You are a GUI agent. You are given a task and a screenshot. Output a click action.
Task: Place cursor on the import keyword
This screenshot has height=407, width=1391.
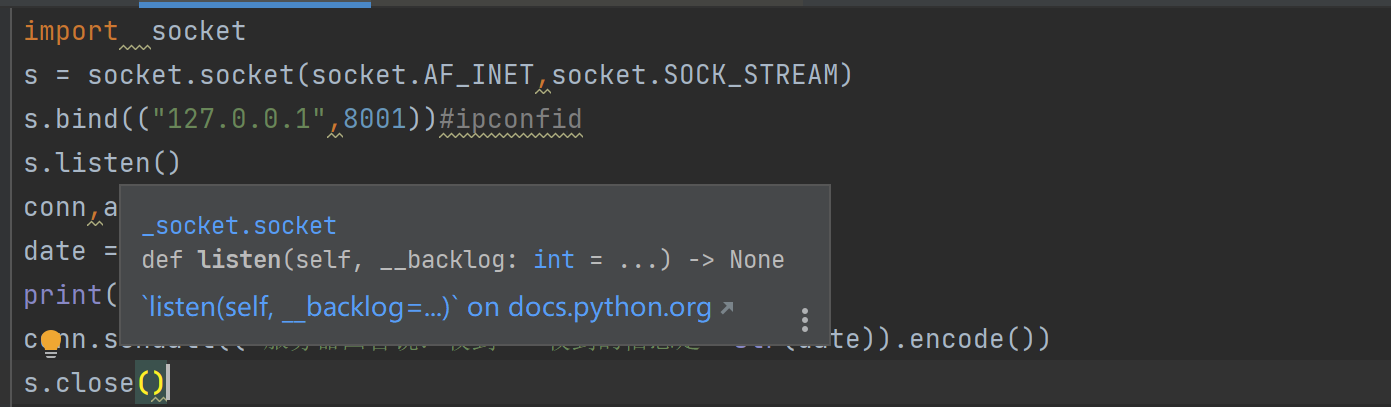point(70,31)
